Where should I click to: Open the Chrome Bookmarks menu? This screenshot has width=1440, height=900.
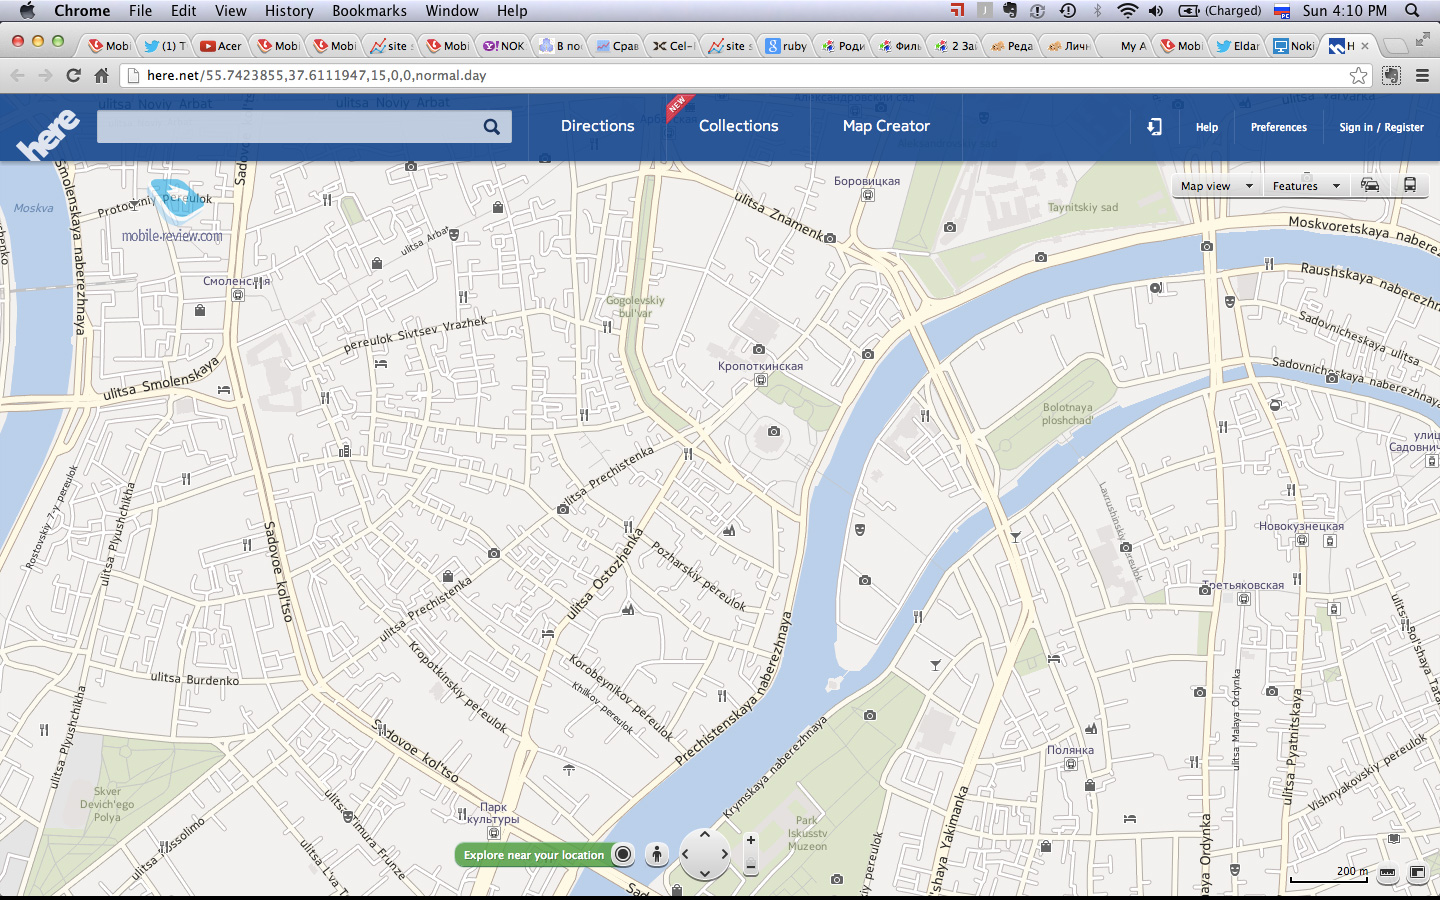point(369,11)
